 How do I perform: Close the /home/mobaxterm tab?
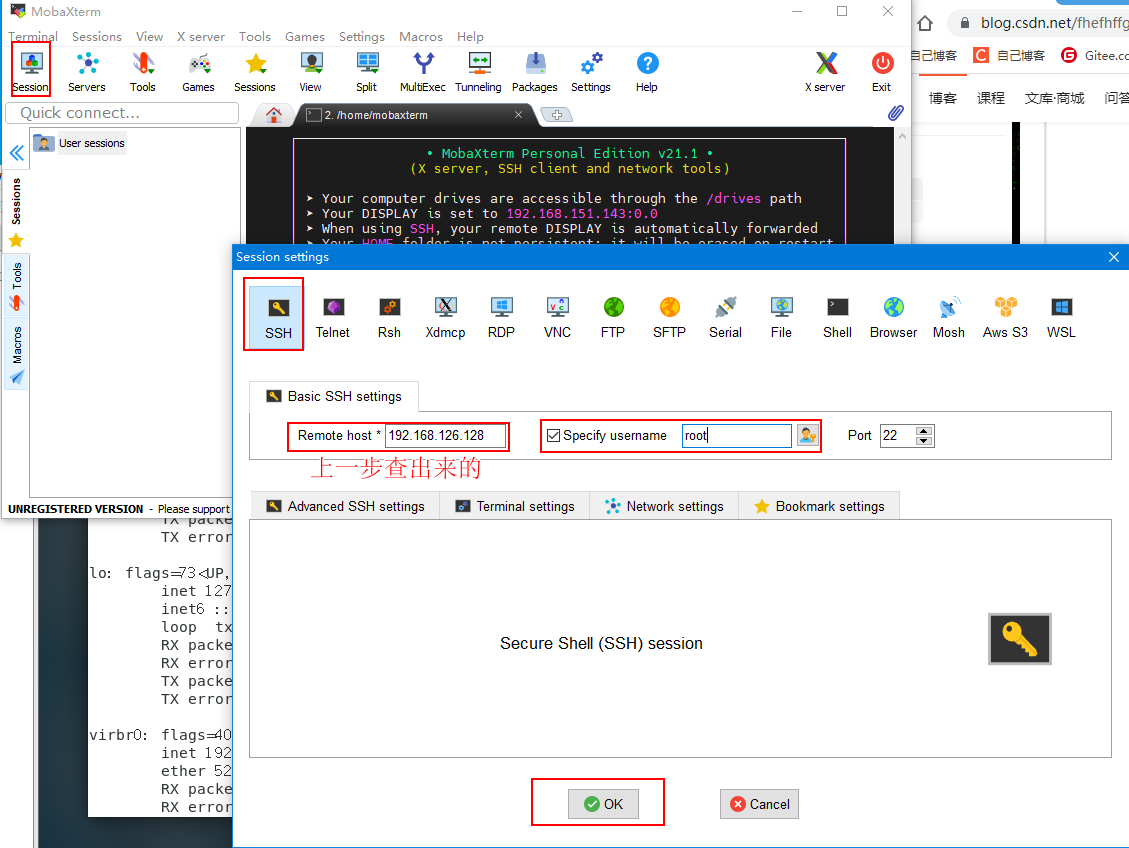[x=518, y=114]
